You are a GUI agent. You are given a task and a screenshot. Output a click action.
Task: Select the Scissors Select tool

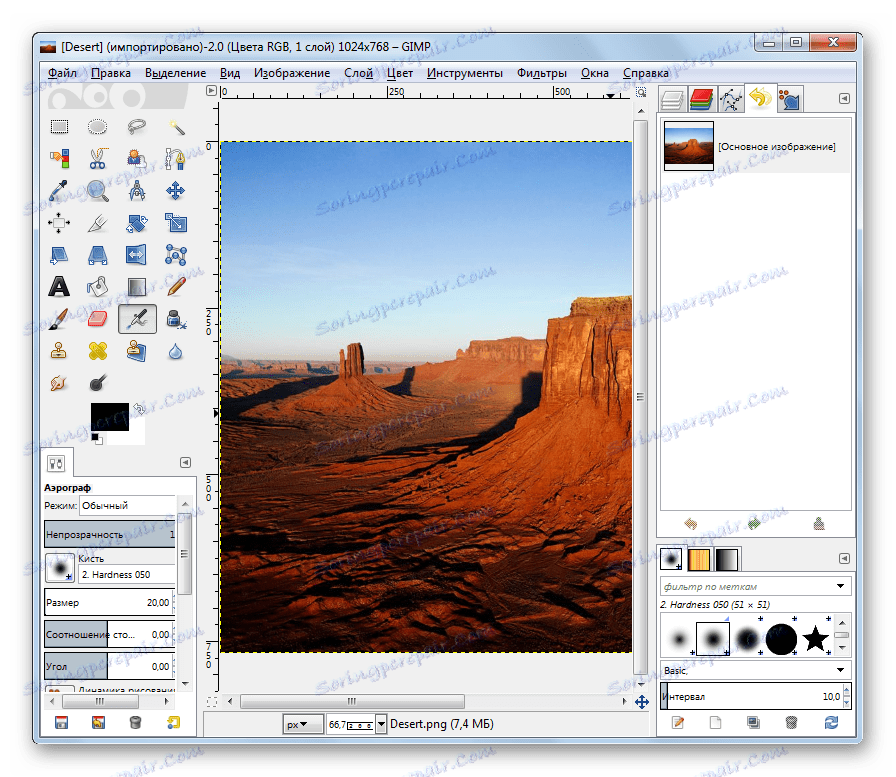(x=98, y=158)
